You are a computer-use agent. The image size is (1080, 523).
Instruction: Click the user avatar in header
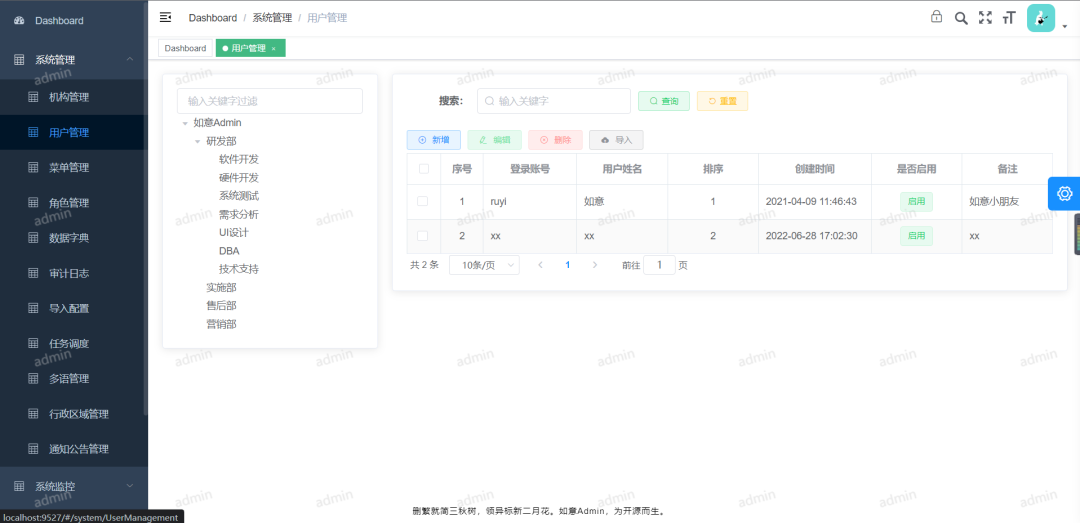(x=1041, y=18)
